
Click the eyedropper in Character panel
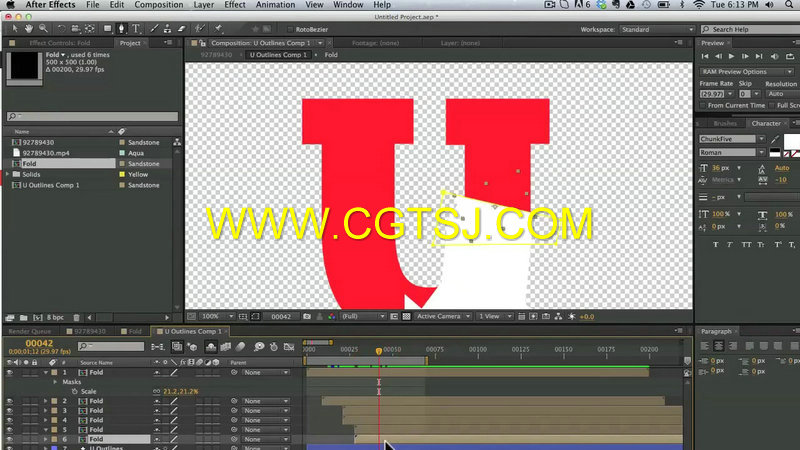[776, 139]
